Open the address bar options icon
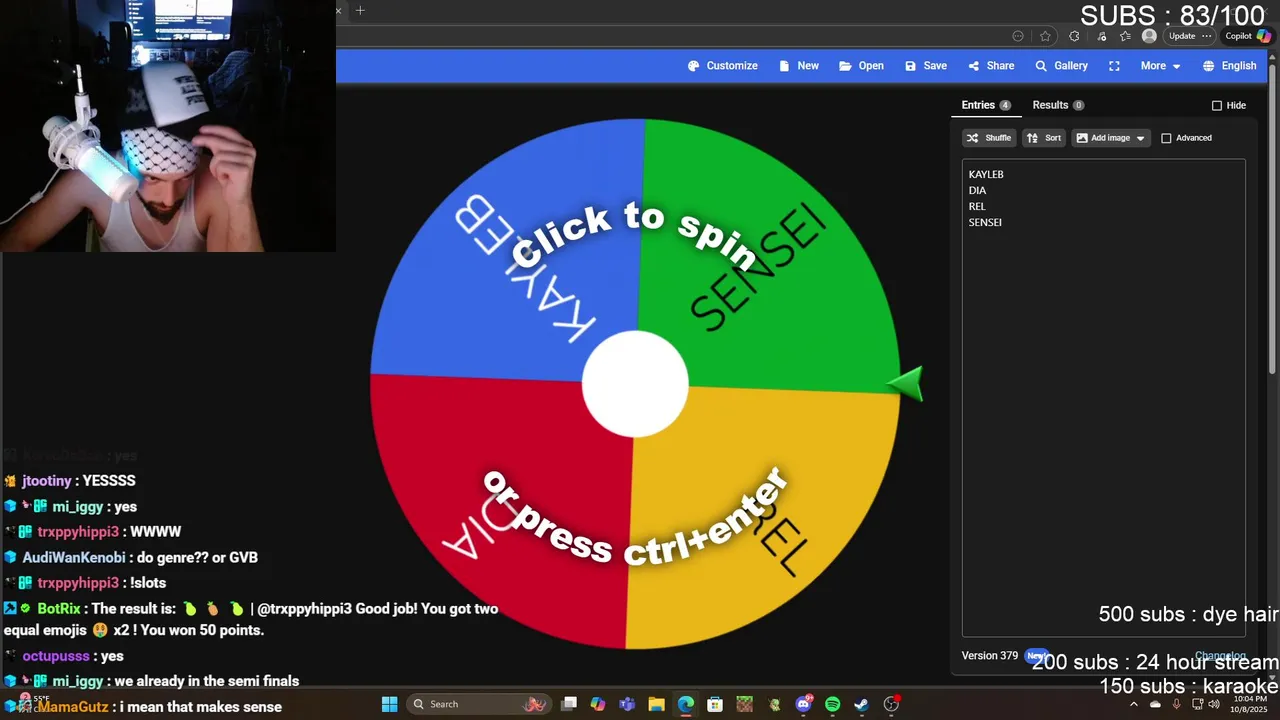This screenshot has height=720, width=1280. (1017, 36)
